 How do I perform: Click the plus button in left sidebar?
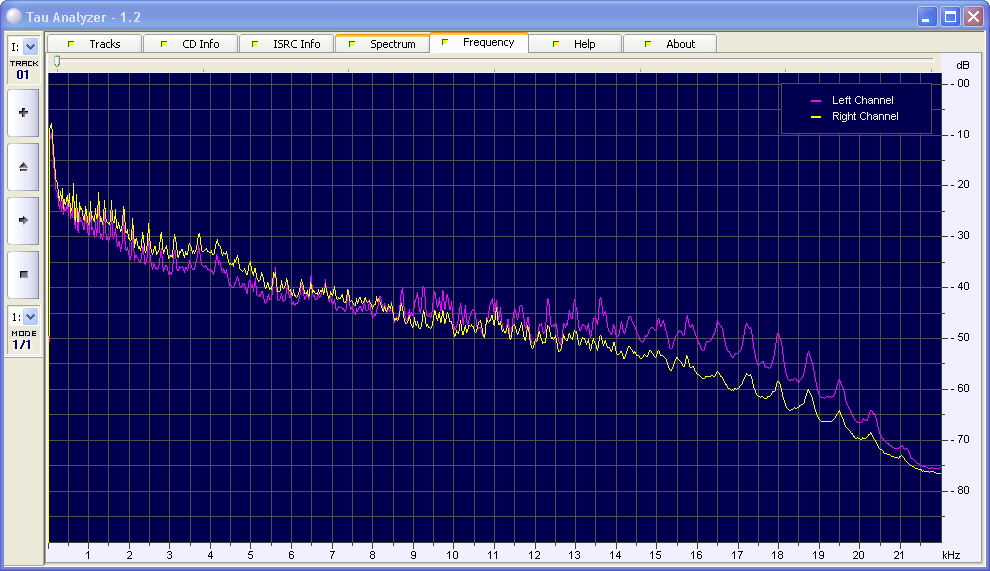tap(23, 113)
